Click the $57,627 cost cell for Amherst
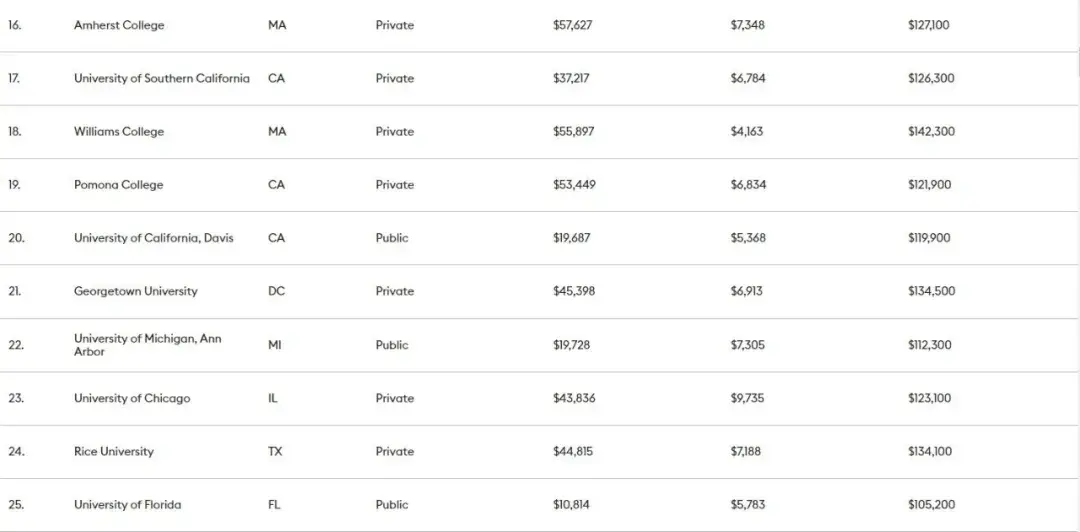Viewport: 1080px width, 532px height. tap(572, 25)
